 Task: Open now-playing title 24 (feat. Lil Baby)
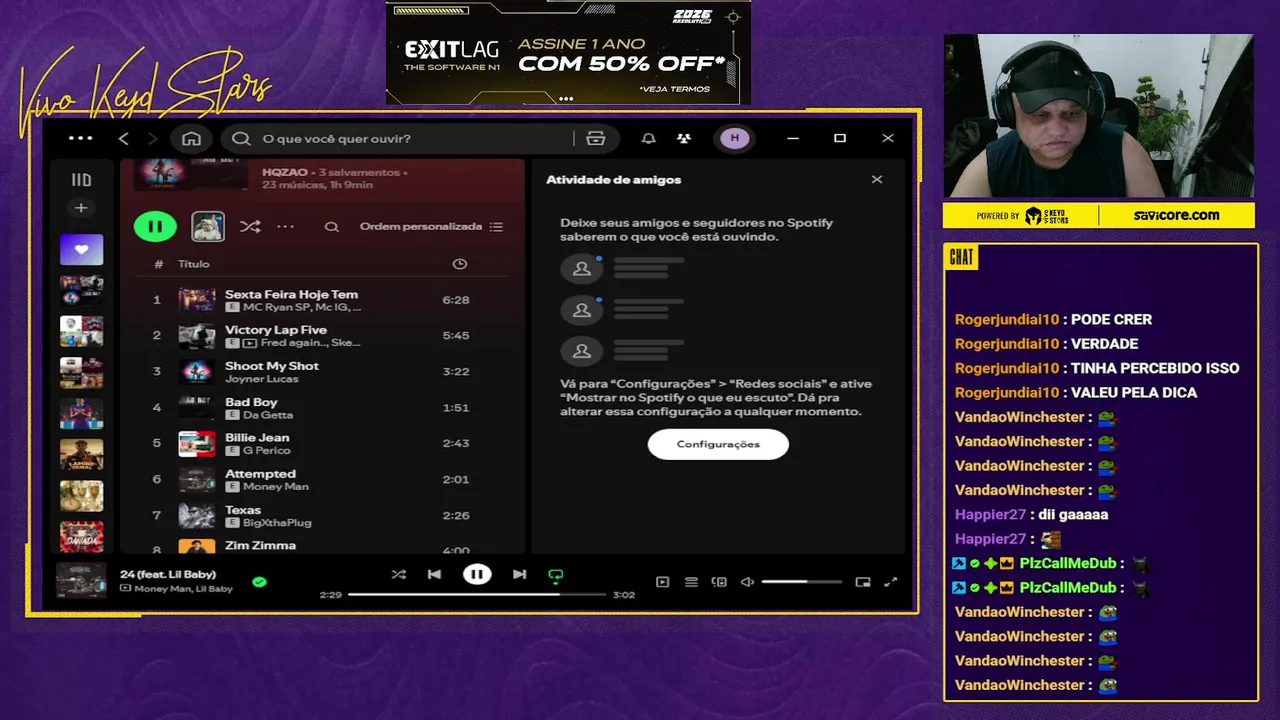coord(168,574)
